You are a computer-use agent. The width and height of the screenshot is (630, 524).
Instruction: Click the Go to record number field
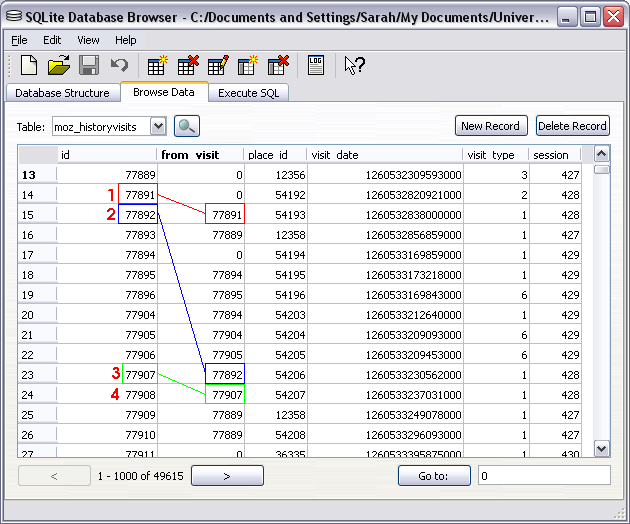(x=543, y=476)
